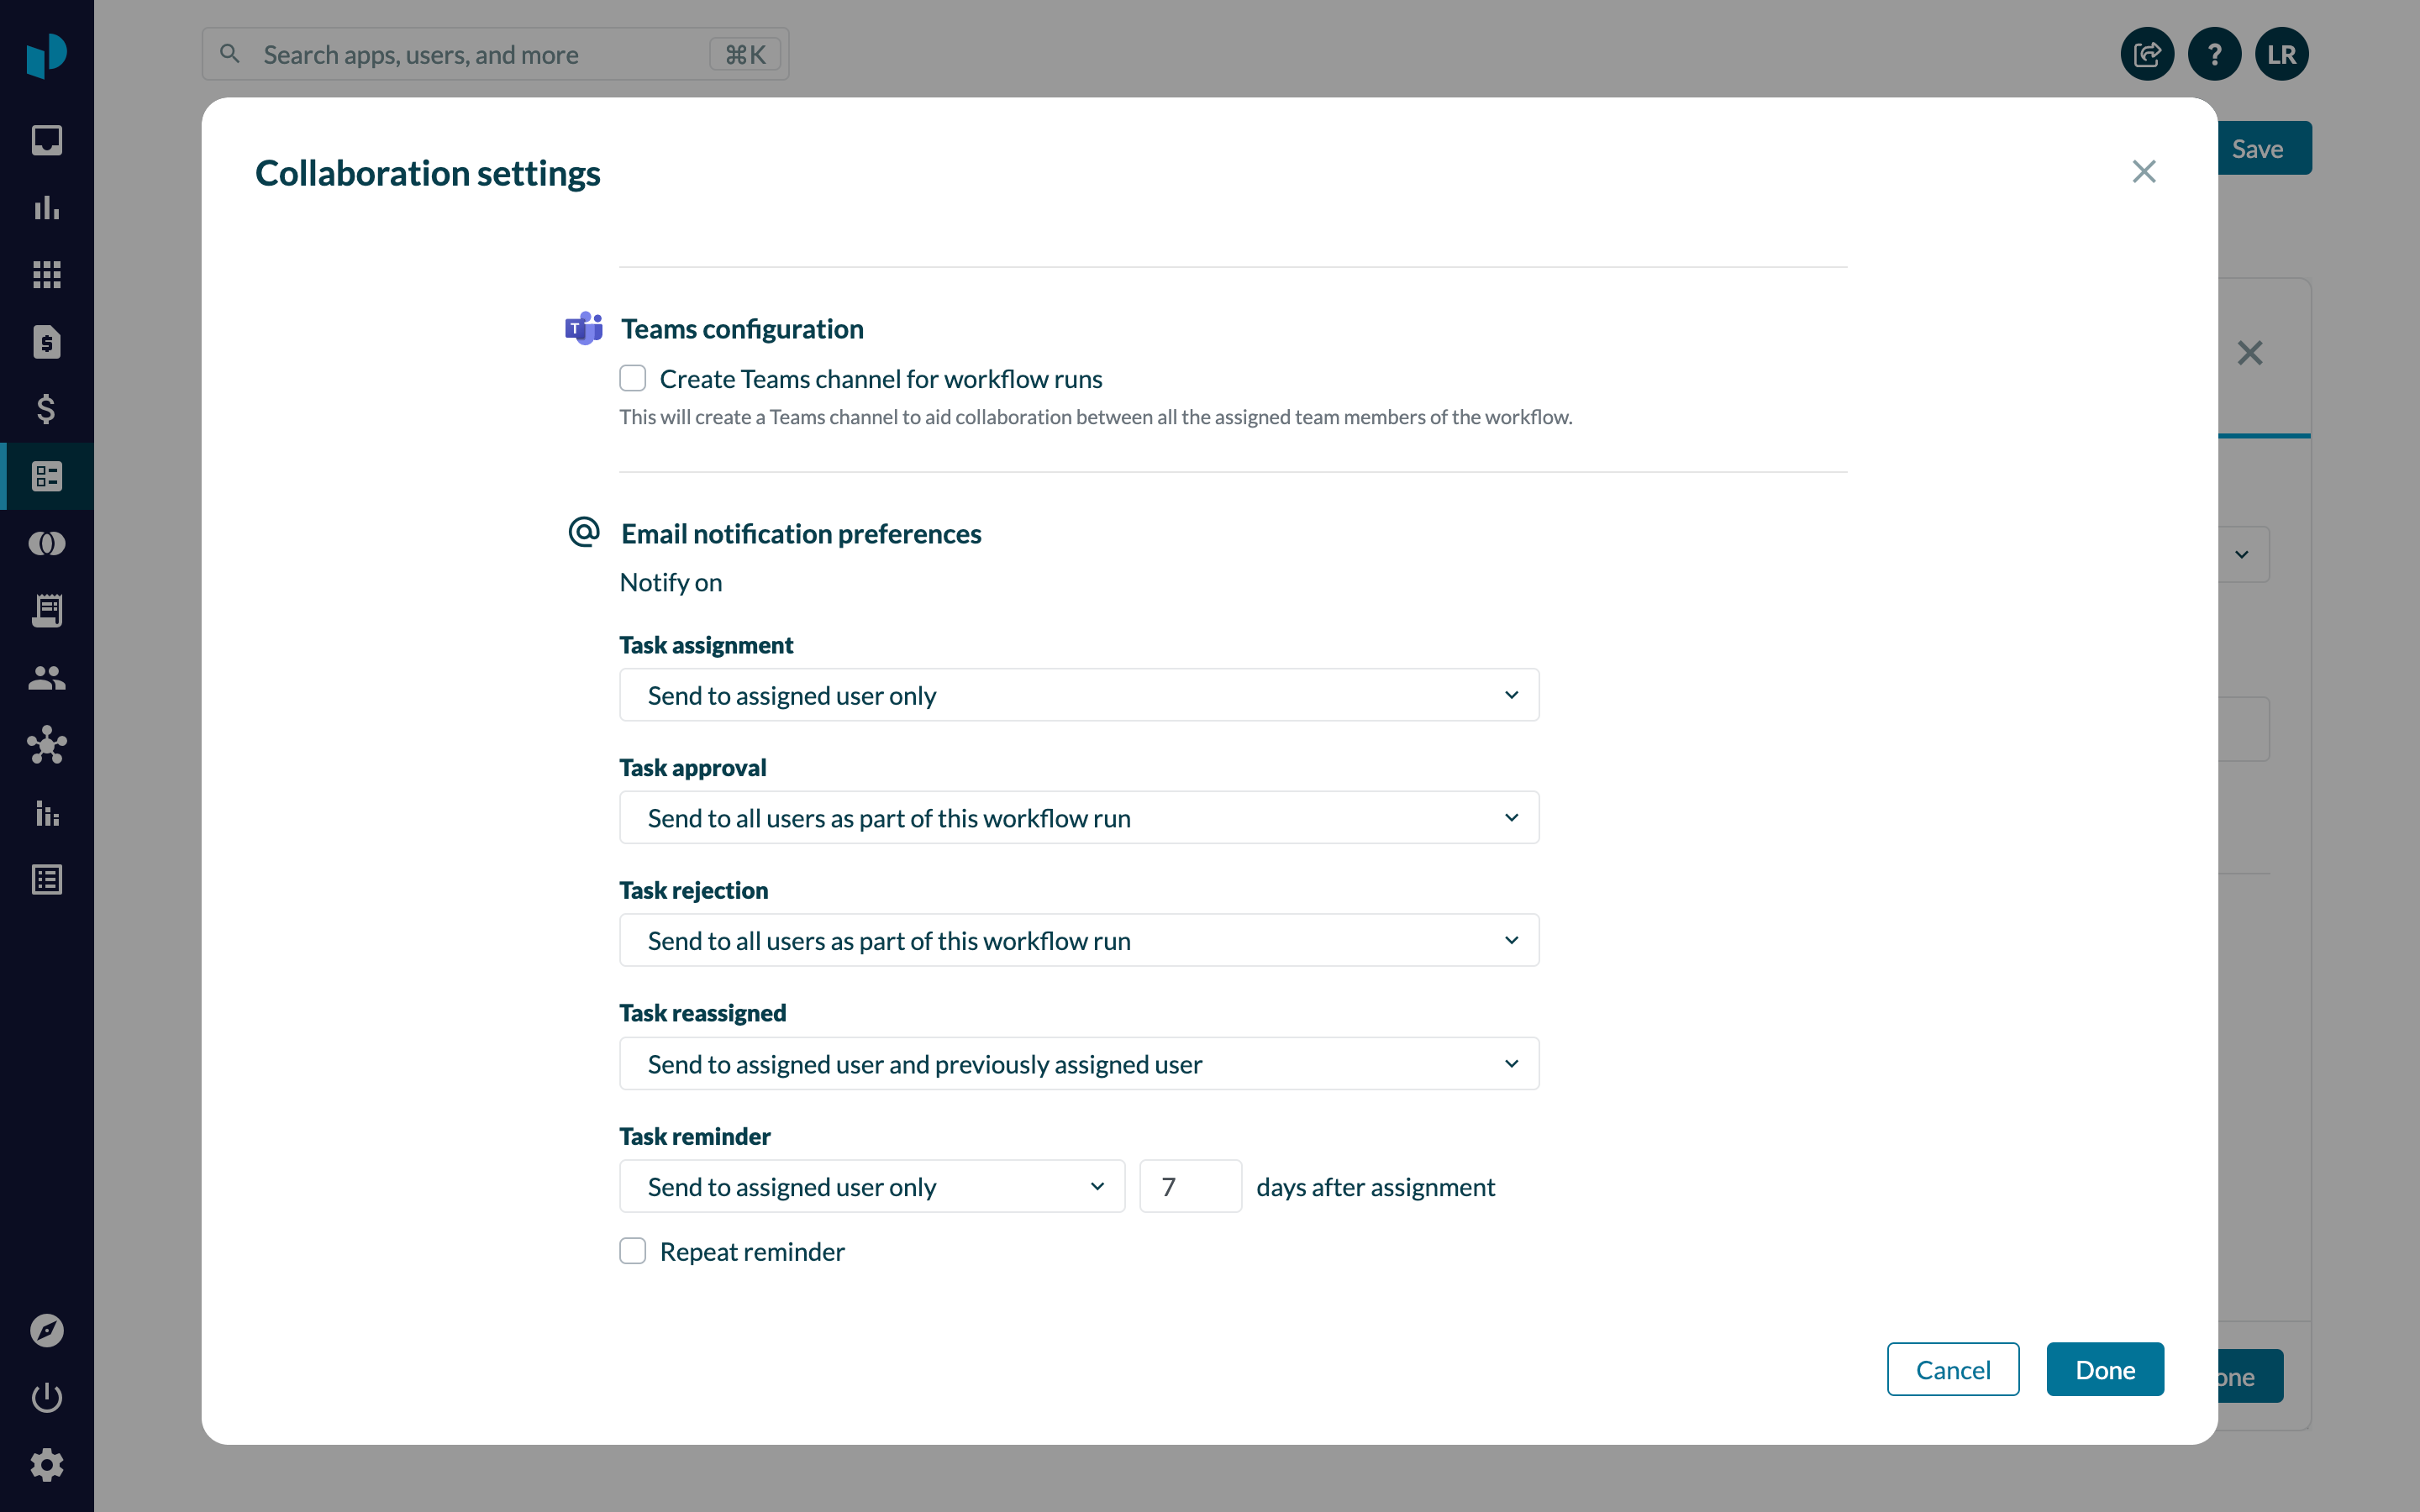Click the integrations hub network icon
This screenshot has width=2420, height=1512.
(46, 745)
